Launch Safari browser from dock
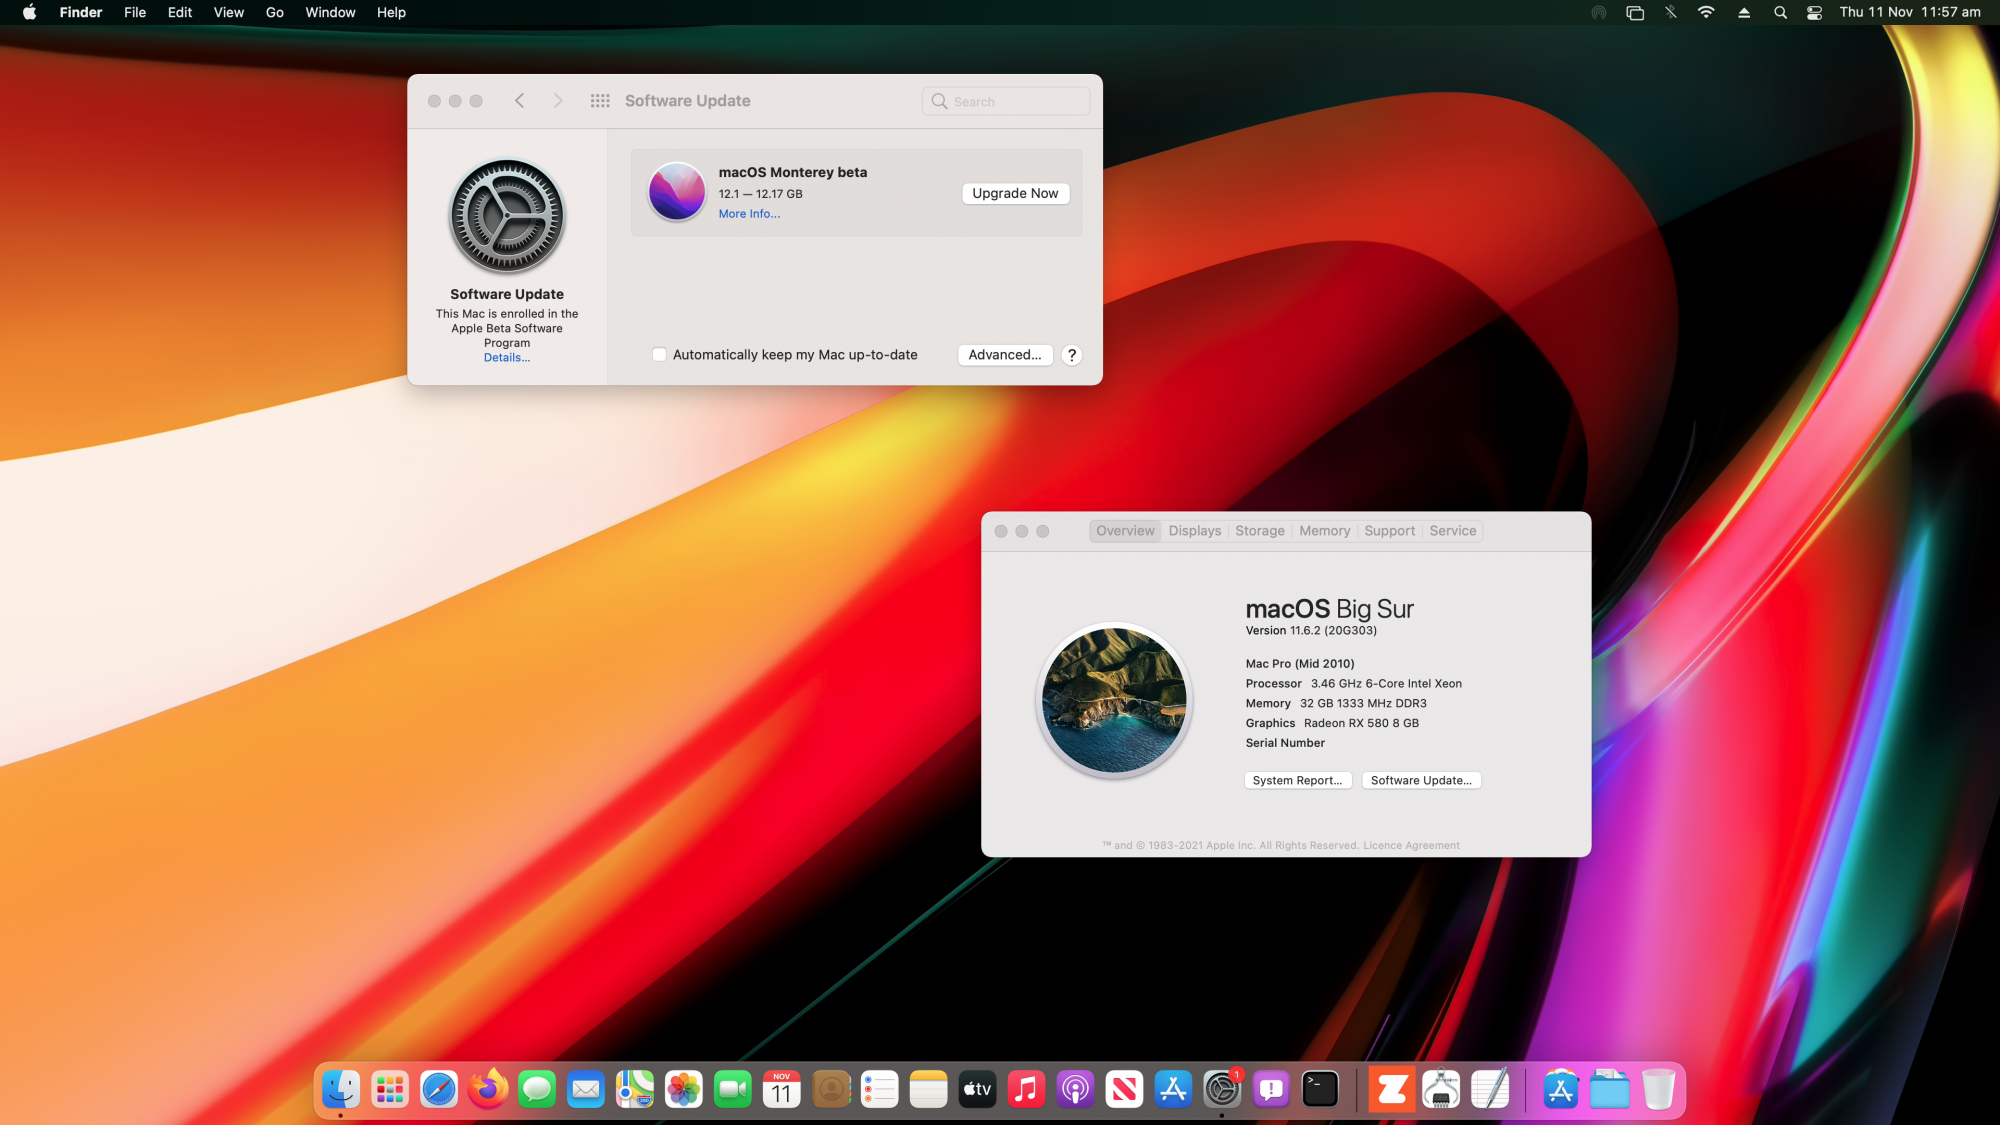Viewport: 2000px width, 1125px height. click(438, 1089)
